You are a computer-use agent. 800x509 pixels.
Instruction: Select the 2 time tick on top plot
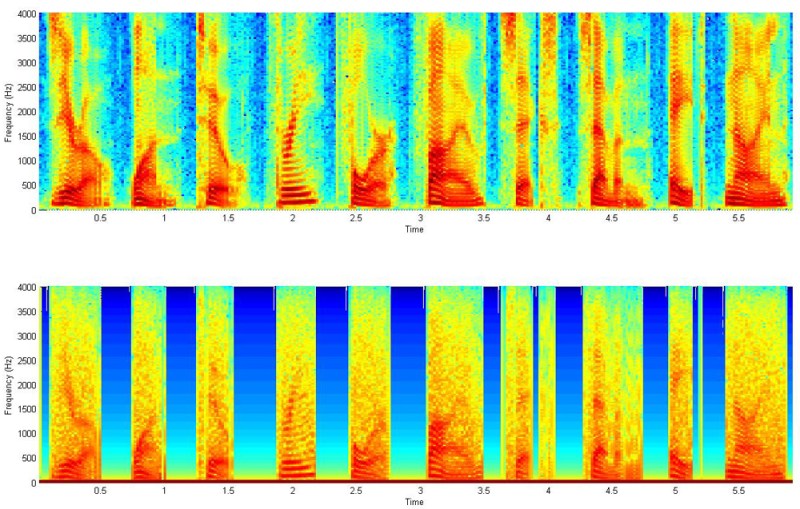[x=293, y=218]
